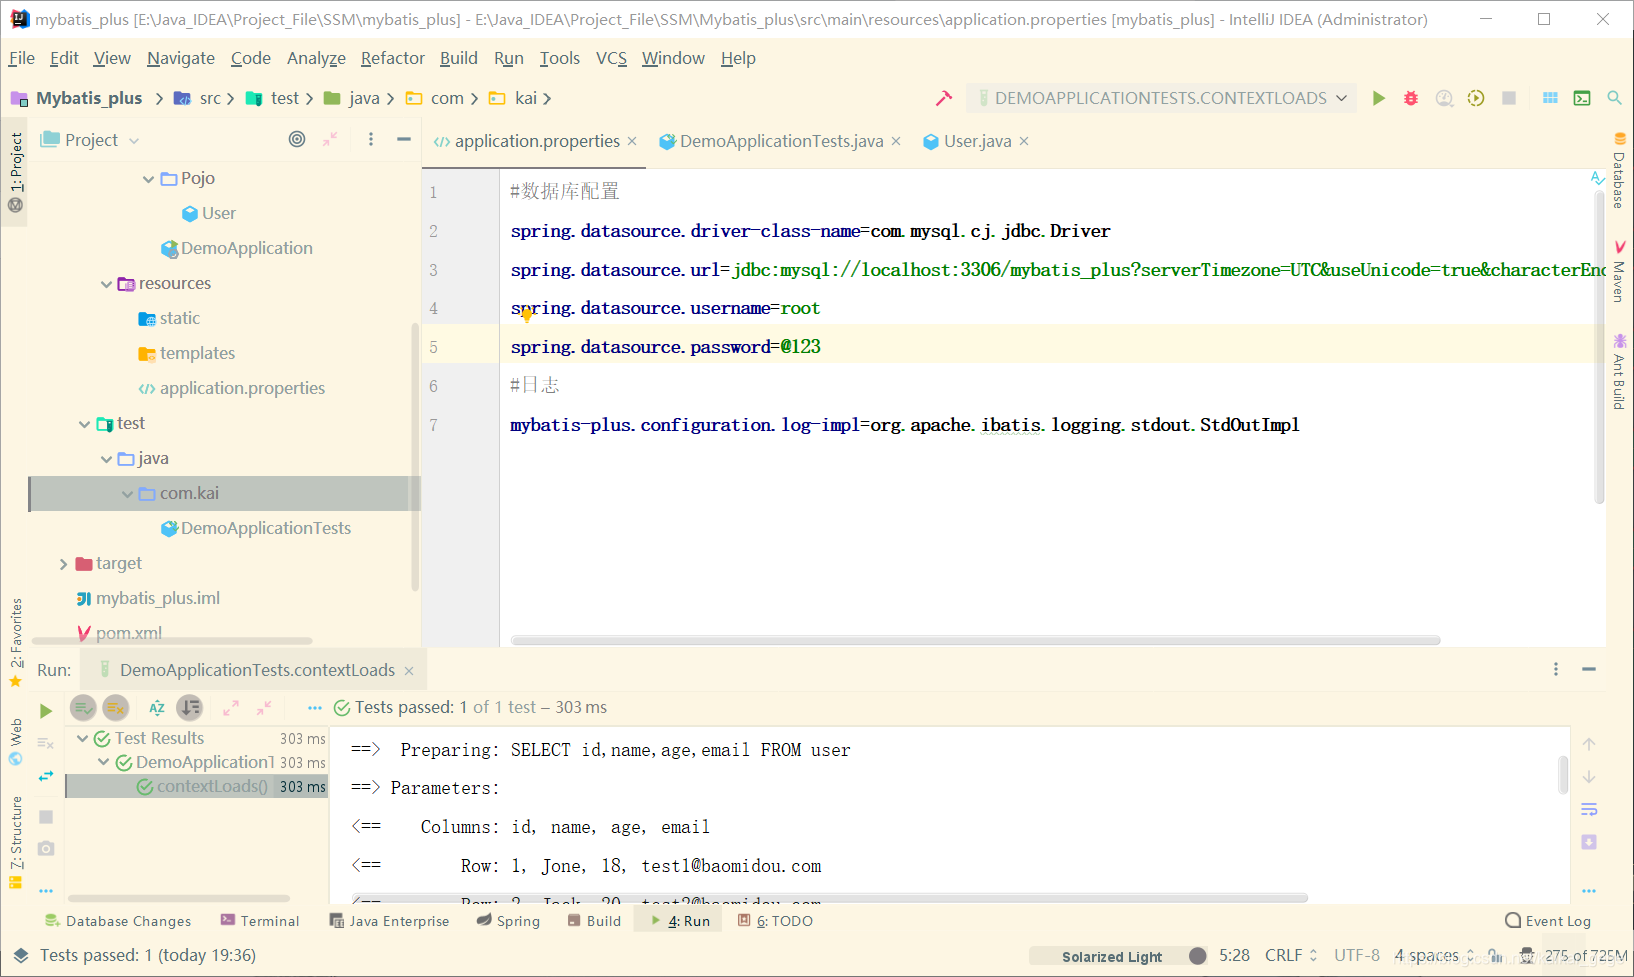This screenshot has width=1634, height=977.
Task: Toggle the Maven side panel
Action: [1619, 270]
